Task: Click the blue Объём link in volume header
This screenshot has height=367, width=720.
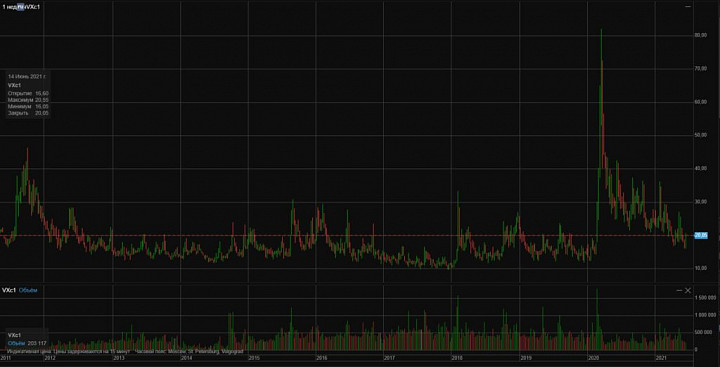Action: 28,290
